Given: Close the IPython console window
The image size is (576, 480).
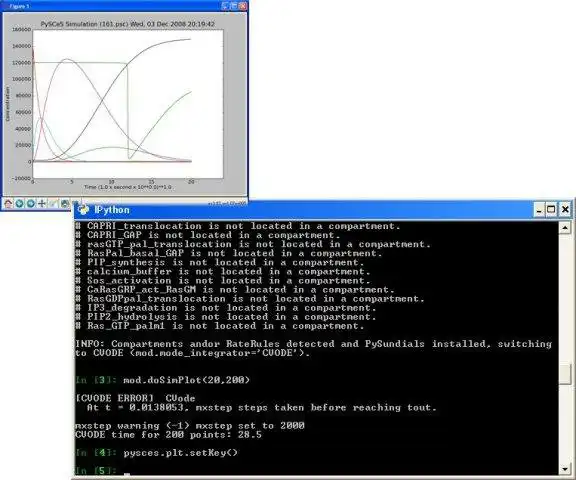Looking at the screenshot, I should pyautogui.click(x=565, y=210).
